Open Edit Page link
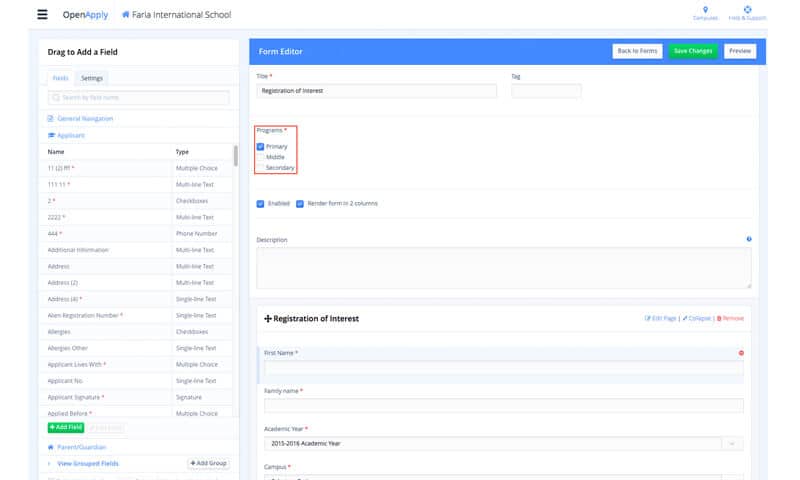Image resolution: width=800 pixels, height=480 pixels. click(x=660, y=318)
